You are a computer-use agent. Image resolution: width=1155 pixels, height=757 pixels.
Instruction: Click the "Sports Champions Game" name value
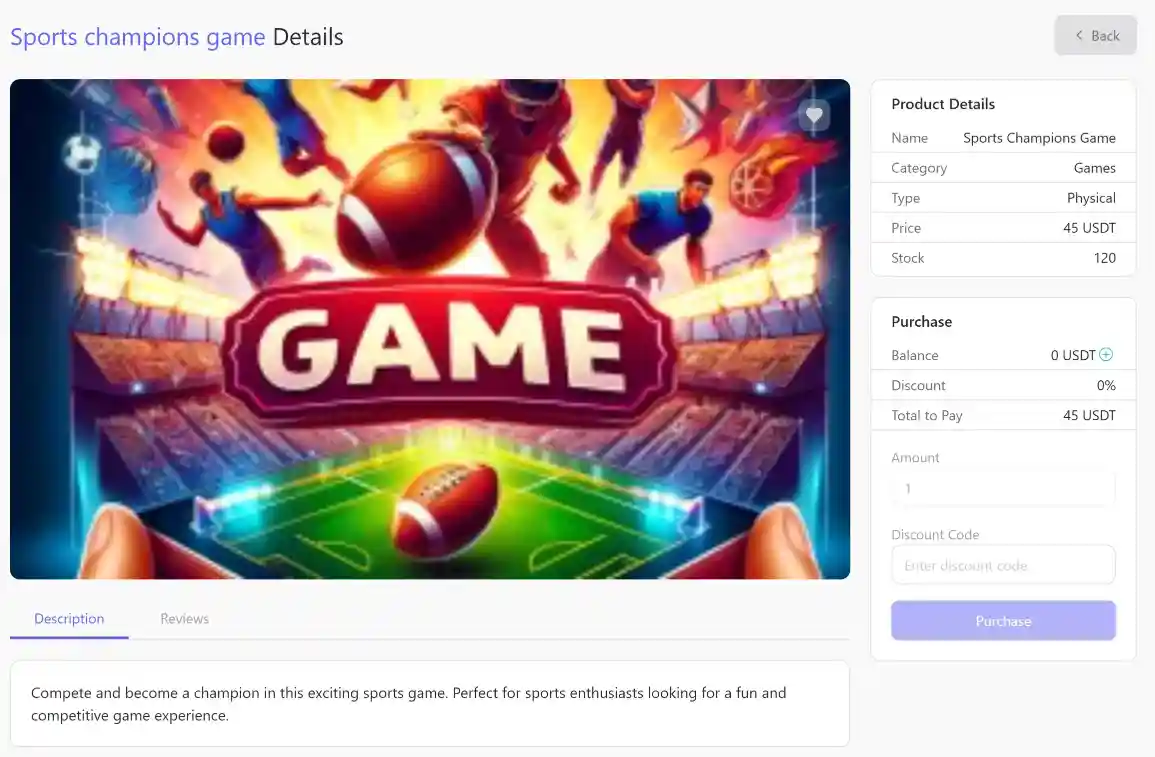(1039, 138)
